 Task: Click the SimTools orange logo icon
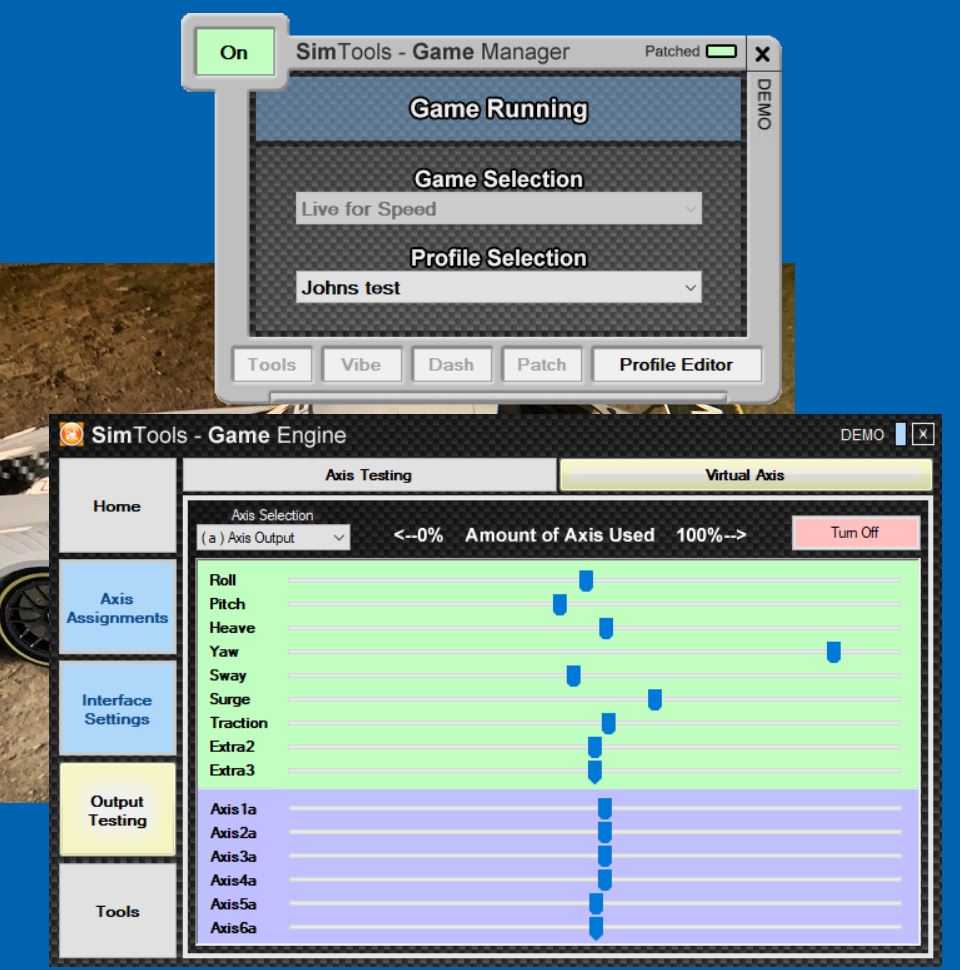(x=72, y=434)
